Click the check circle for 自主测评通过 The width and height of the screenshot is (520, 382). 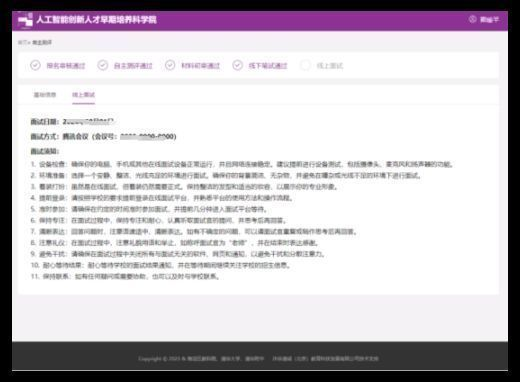pos(103,65)
